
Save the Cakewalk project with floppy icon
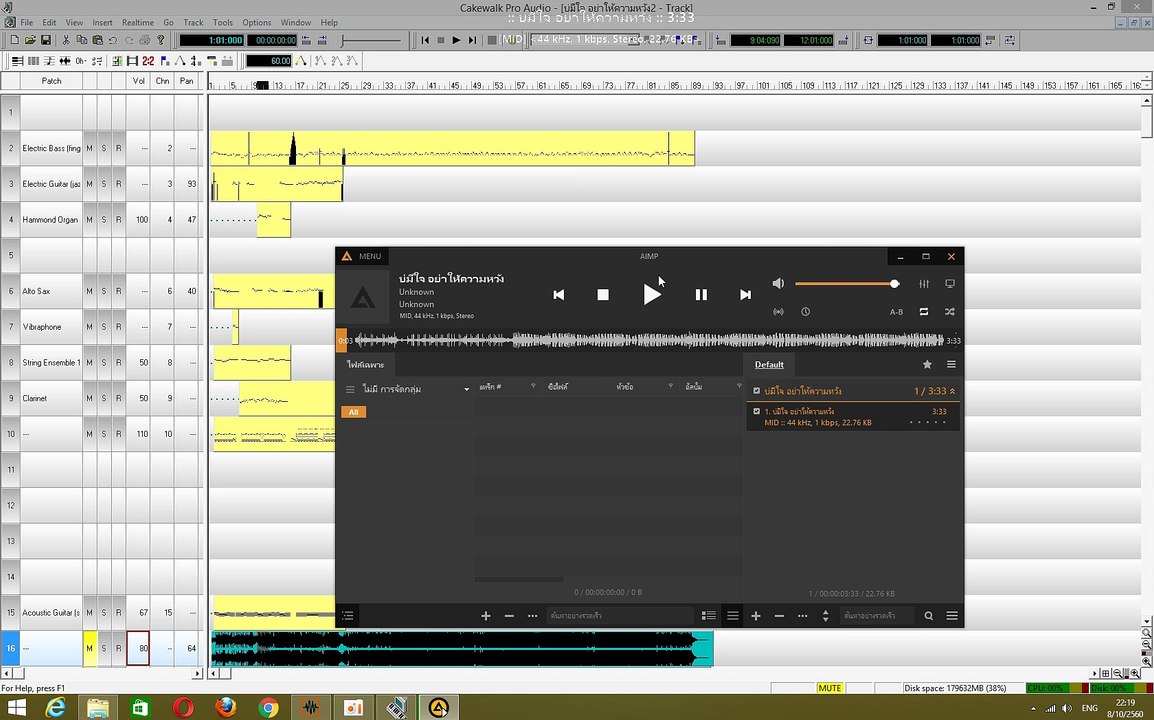click(46, 40)
